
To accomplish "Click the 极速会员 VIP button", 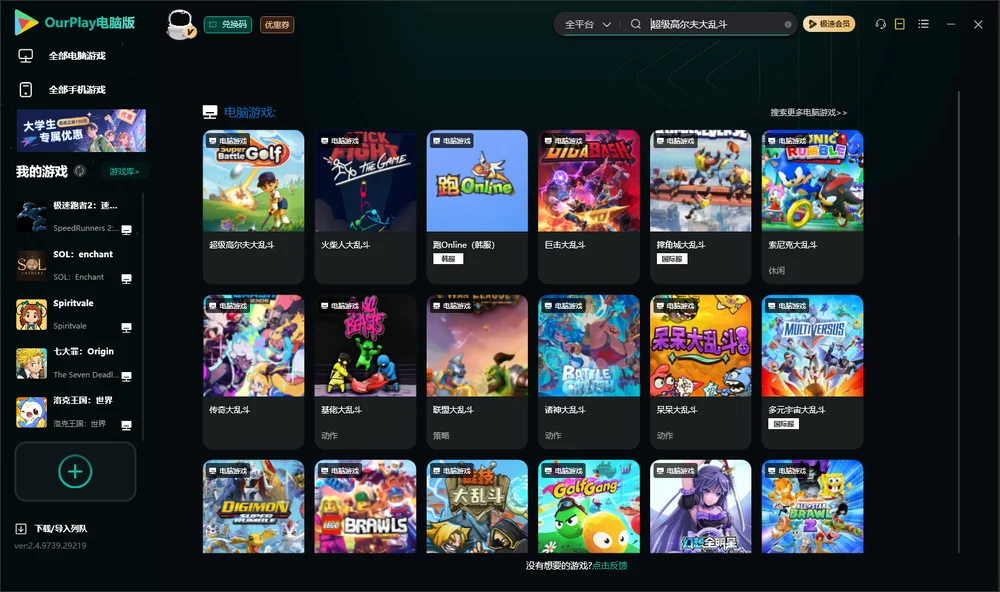I will tap(829, 24).
